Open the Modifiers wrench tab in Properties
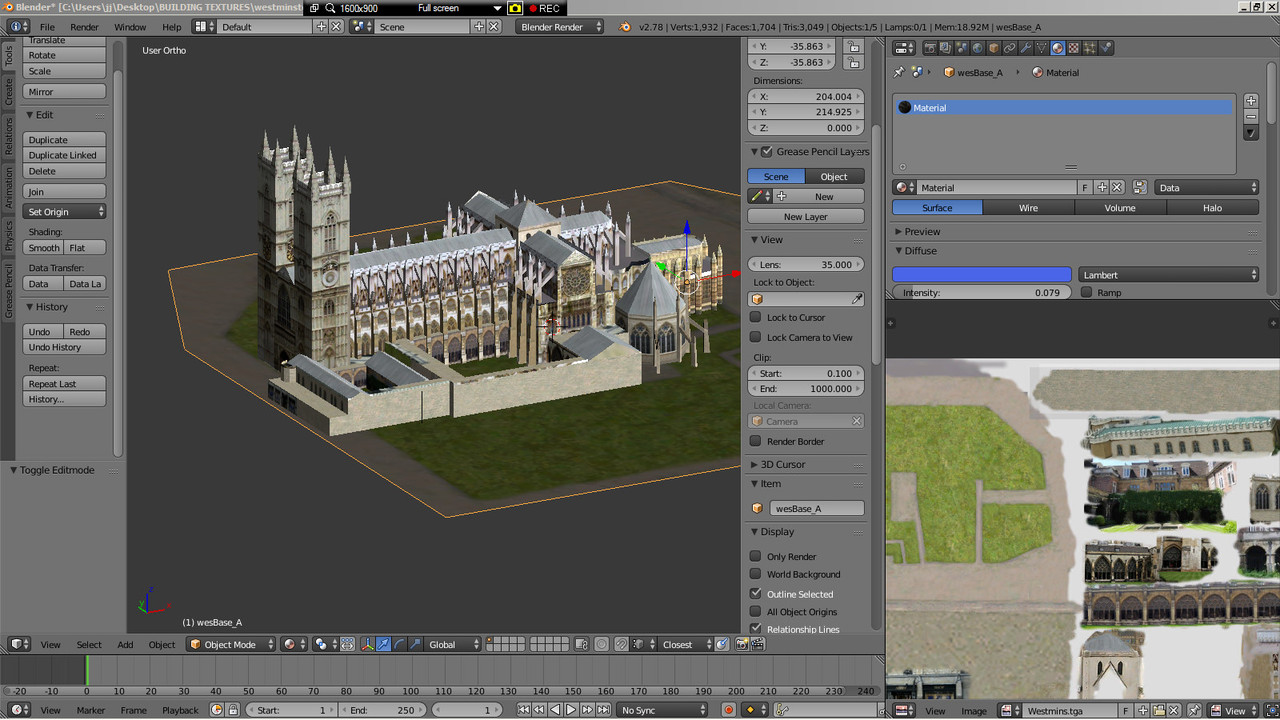 point(1025,48)
